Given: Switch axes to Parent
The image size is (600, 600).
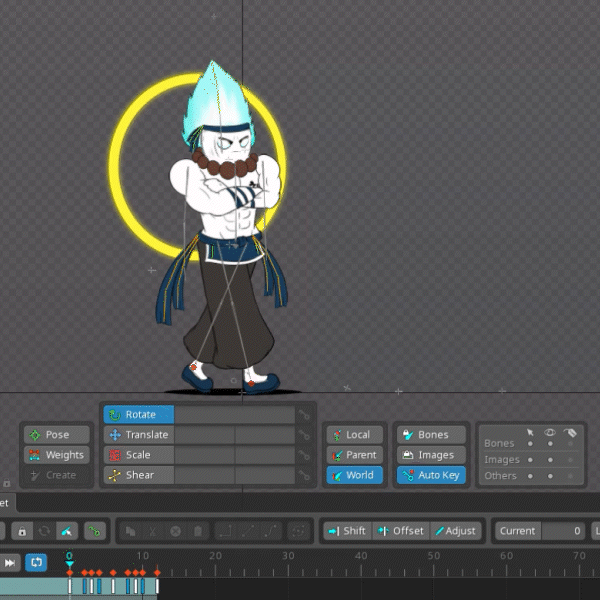Looking at the screenshot, I should pyautogui.click(x=355, y=455).
